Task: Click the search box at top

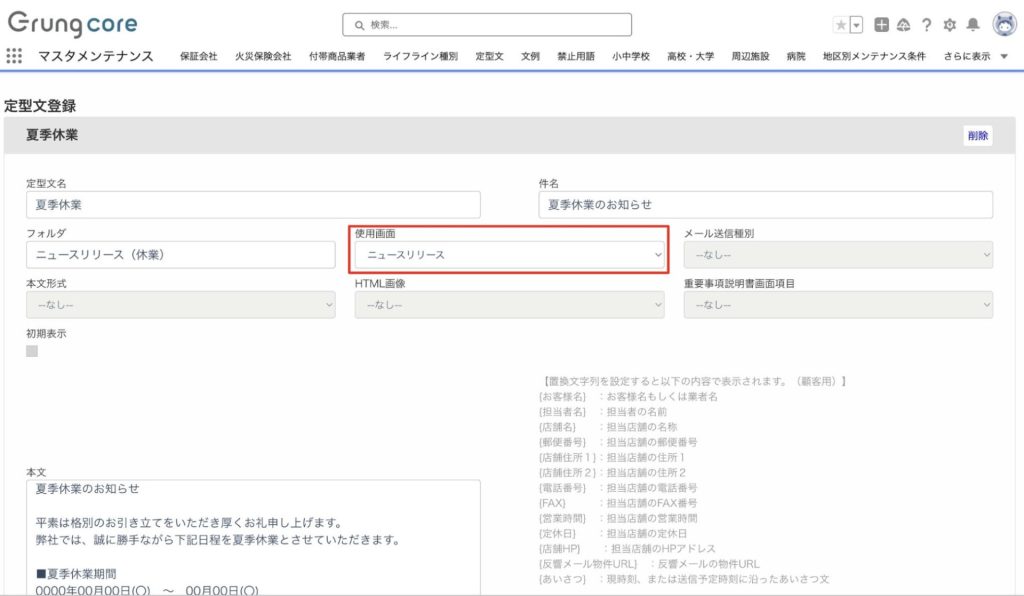Action: (487, 25)
